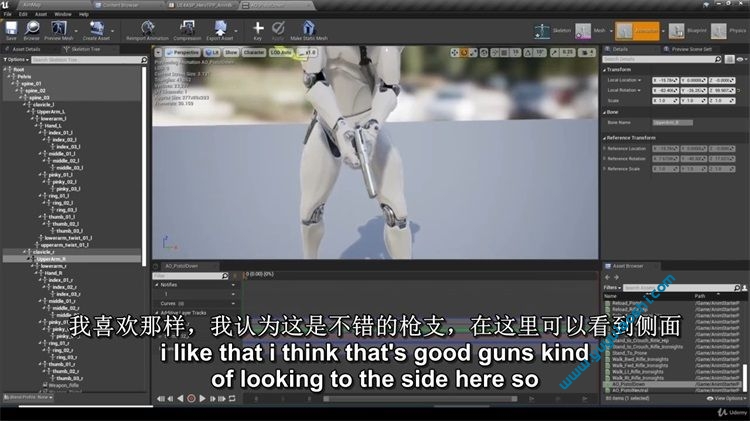Open Preview Mesh dropdown arrow
Screen dimensions: 750x421
coord(76,31)
